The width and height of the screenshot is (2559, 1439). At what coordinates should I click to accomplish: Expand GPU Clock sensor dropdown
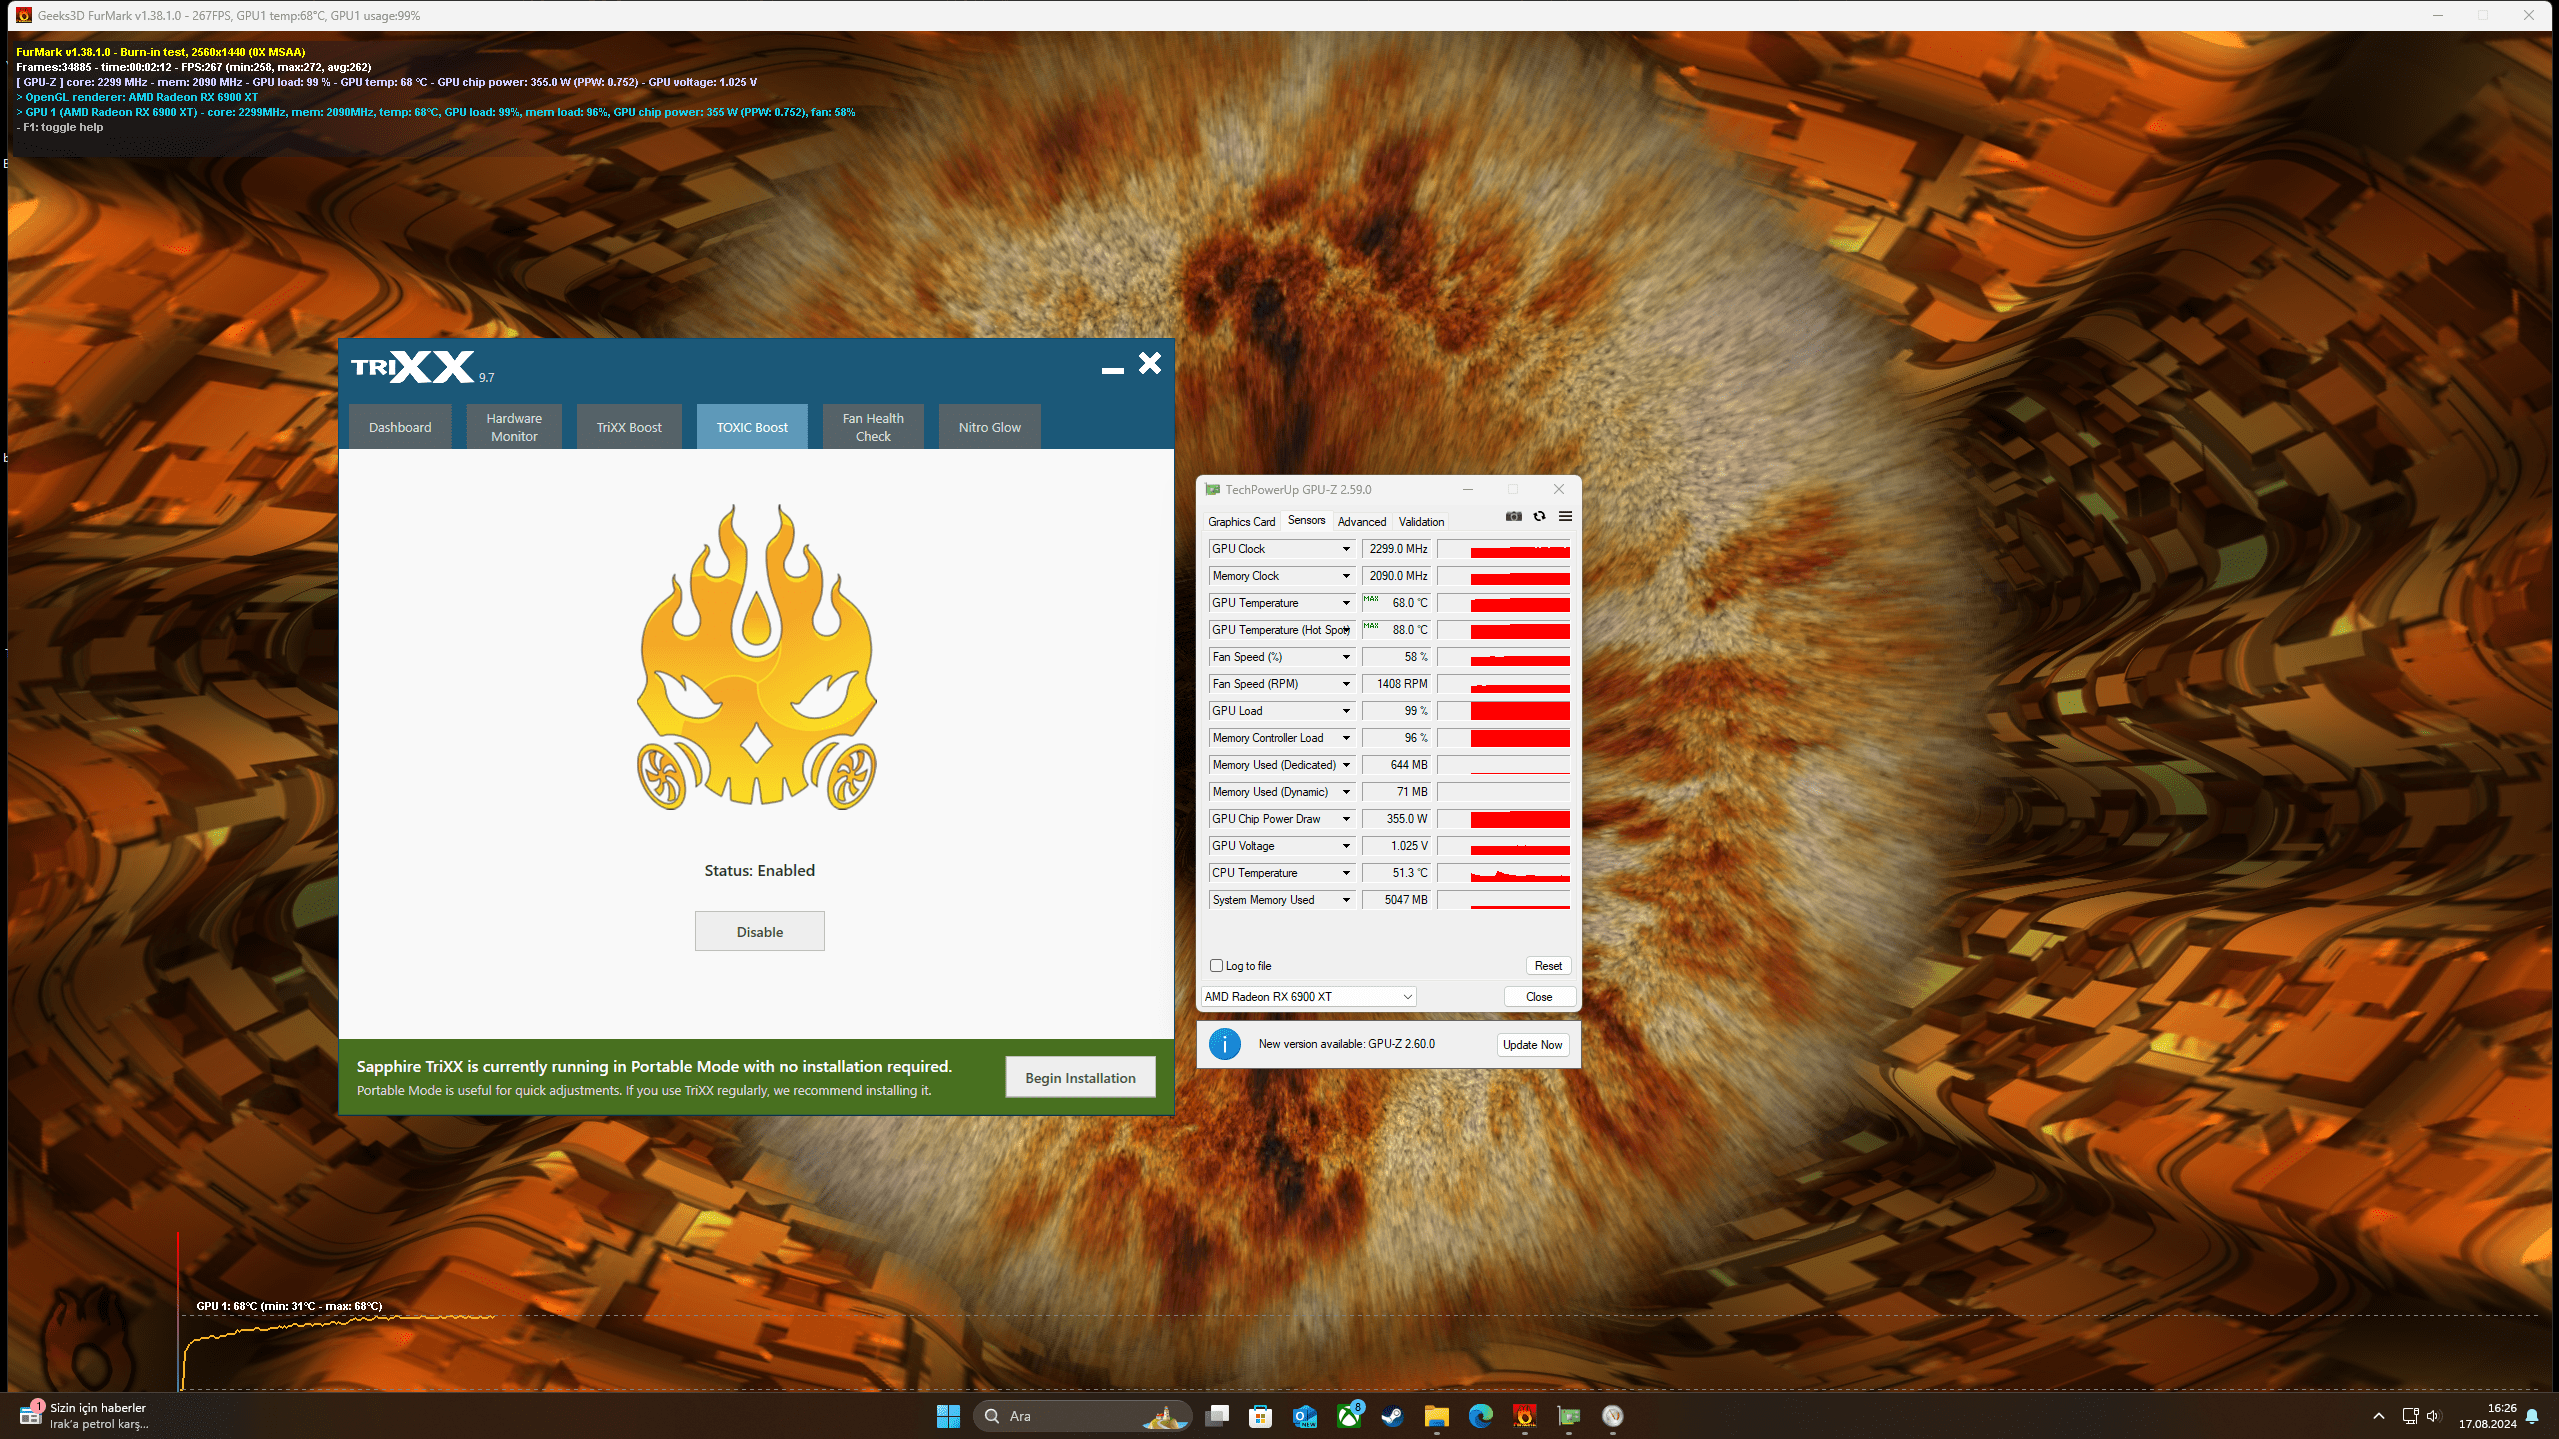1346,549
